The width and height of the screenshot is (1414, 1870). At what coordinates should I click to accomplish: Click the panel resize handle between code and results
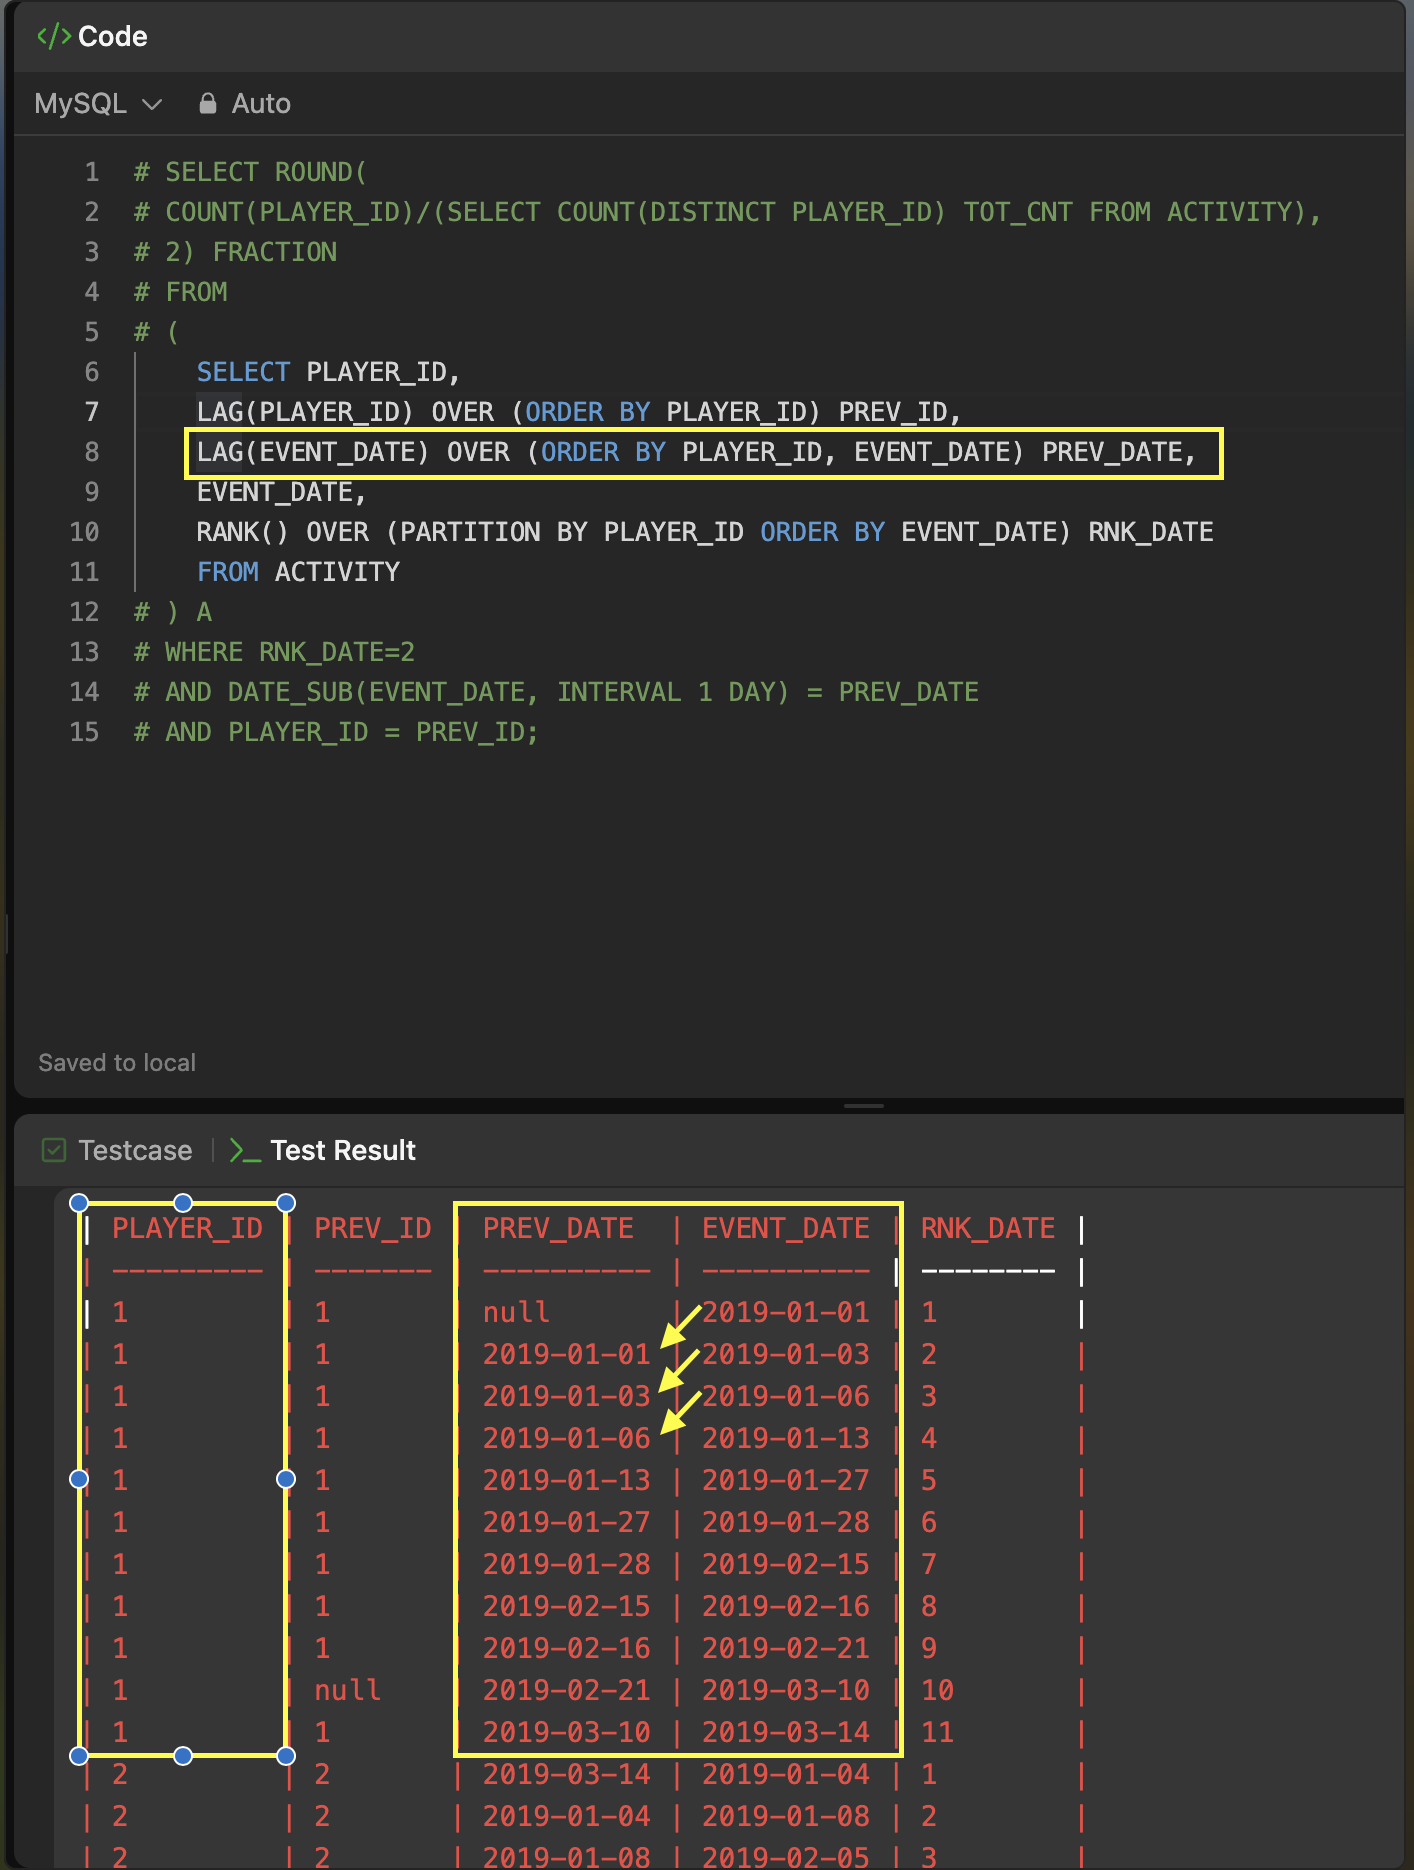coord(864,1106)
